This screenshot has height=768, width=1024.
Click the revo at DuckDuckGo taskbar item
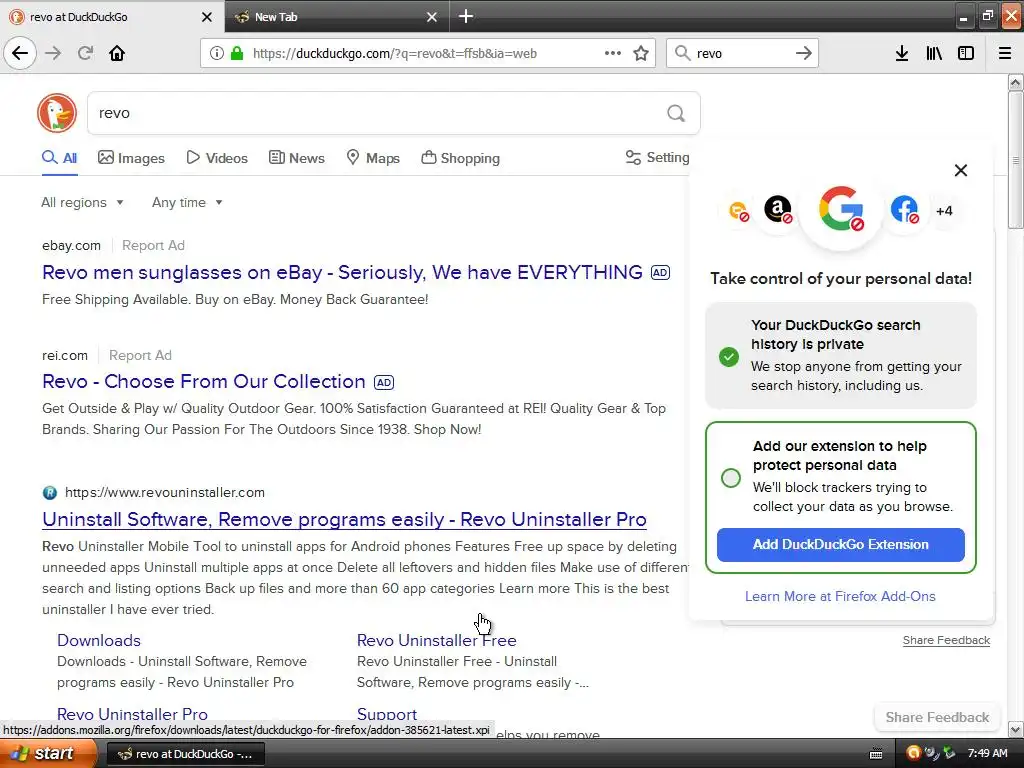[185, 754]
